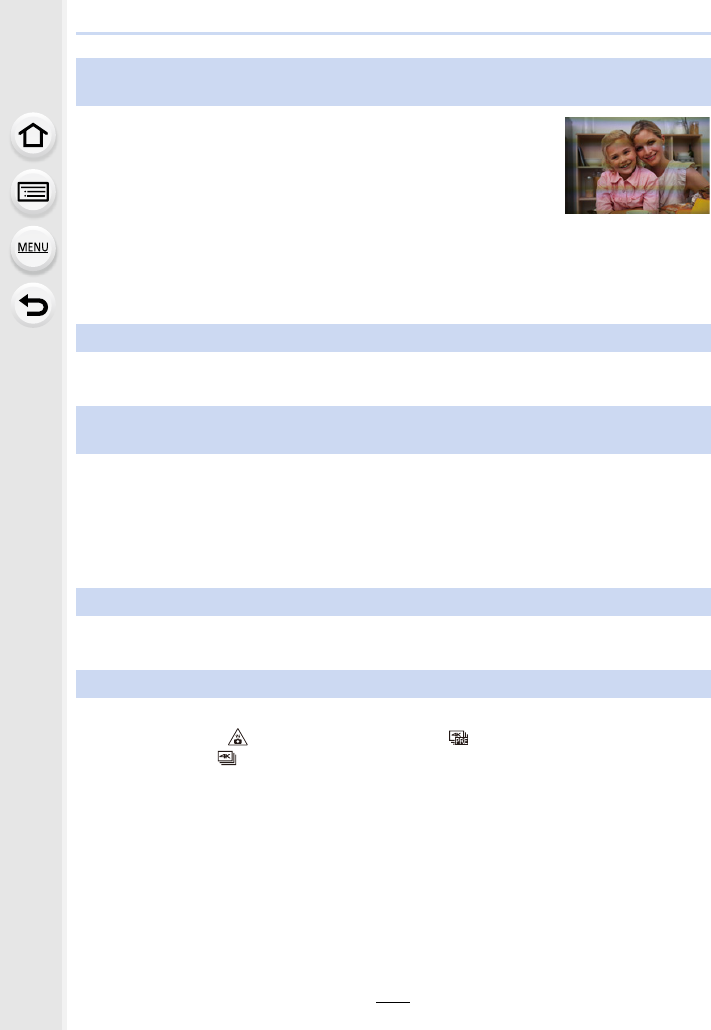Viewport: 711px width, 1030px height.
Task: Open the MENU list button
Action: [x=33, y=248]
